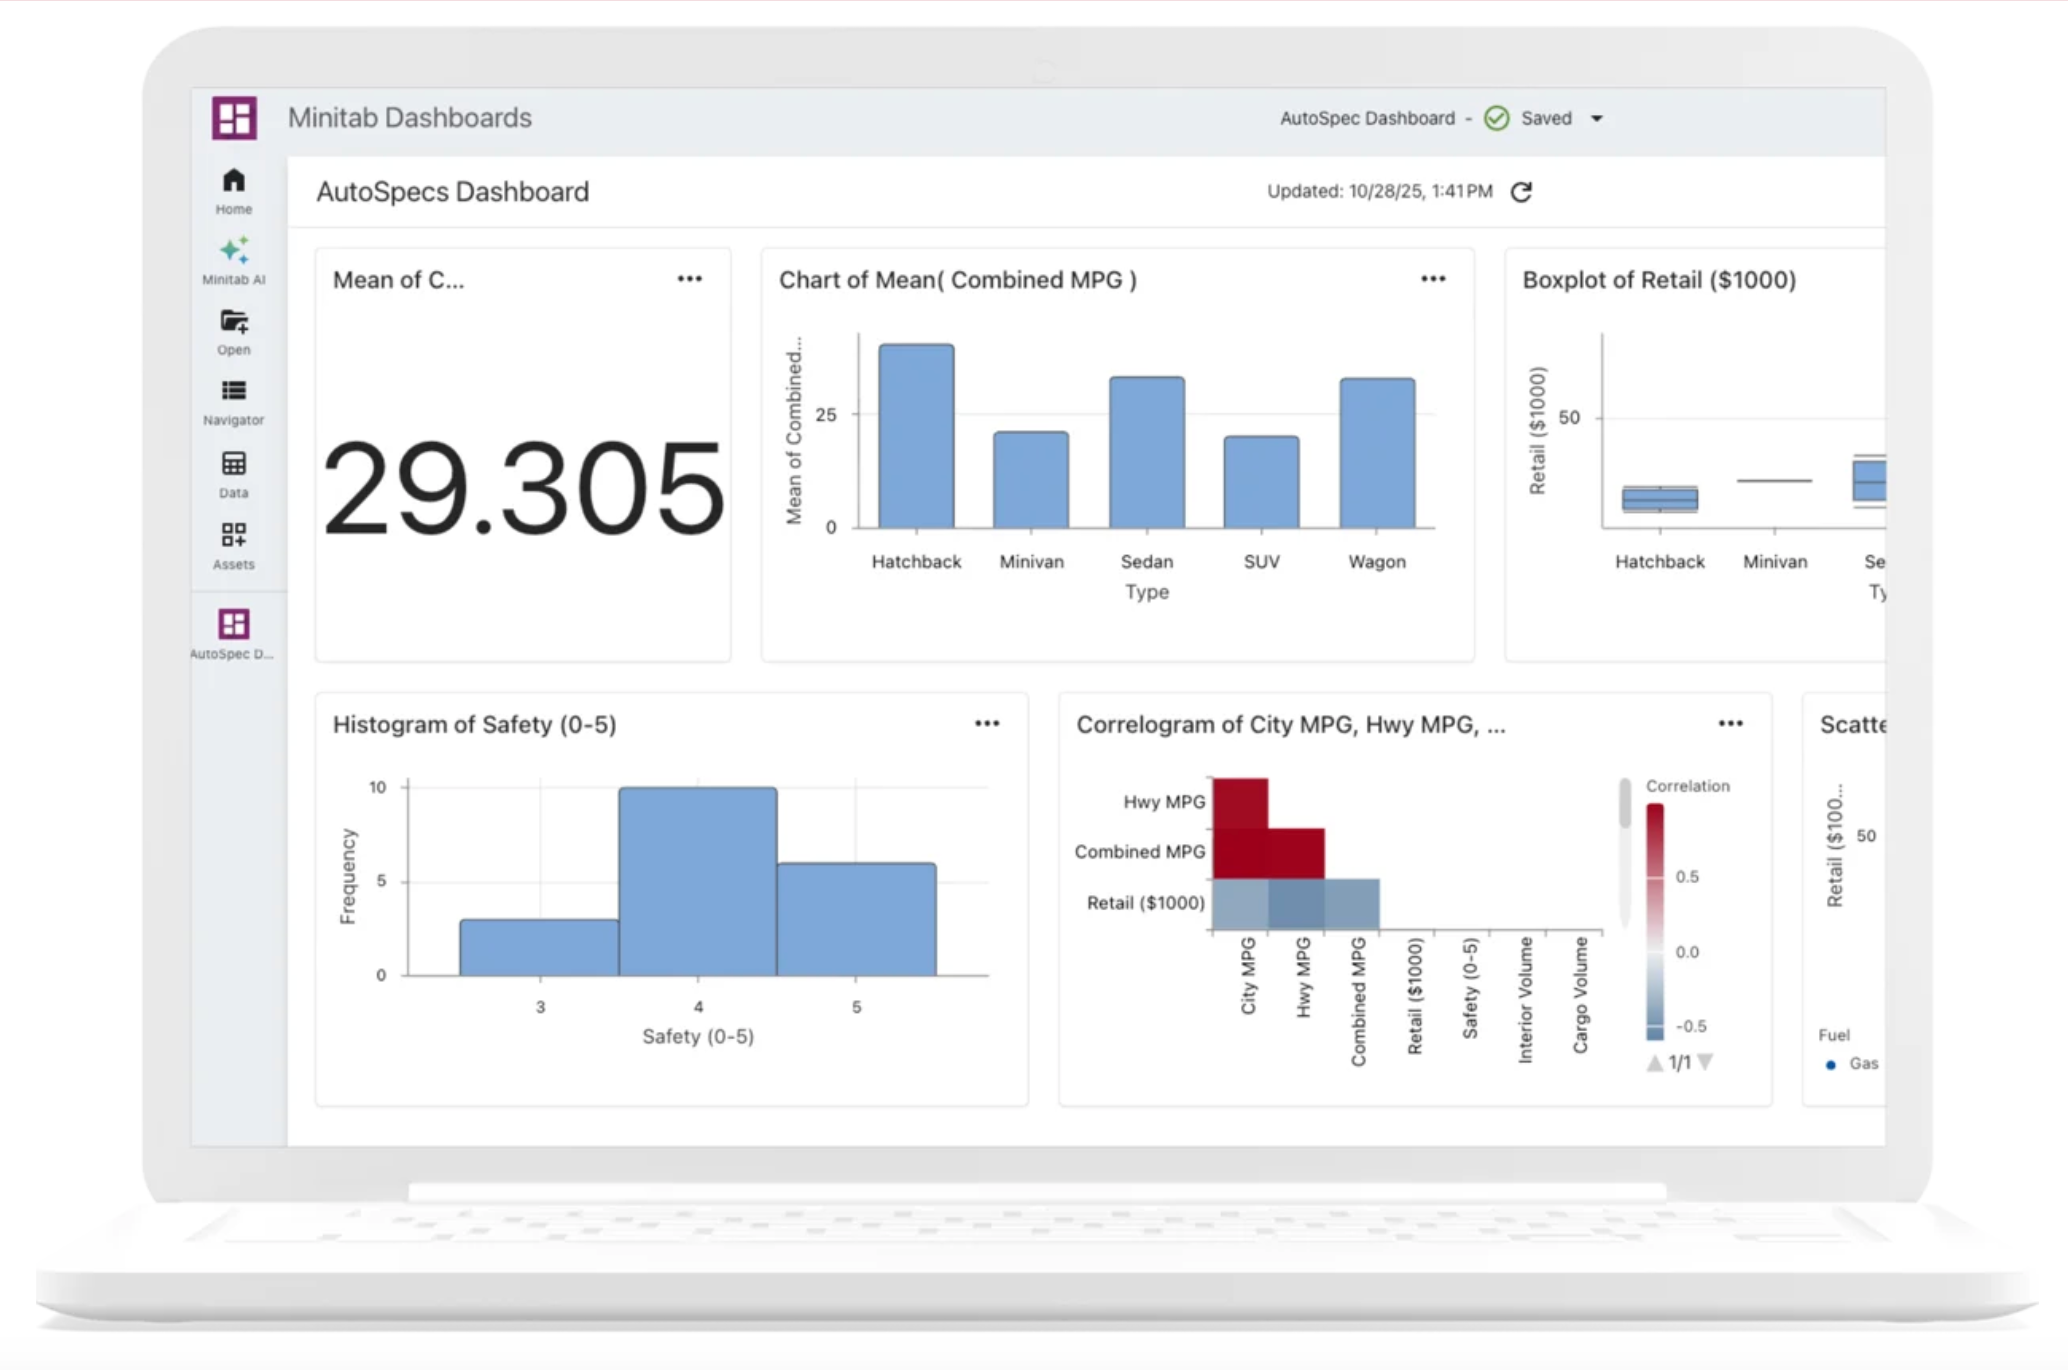Click the AutoSpec Dashboard title link

1367,119
